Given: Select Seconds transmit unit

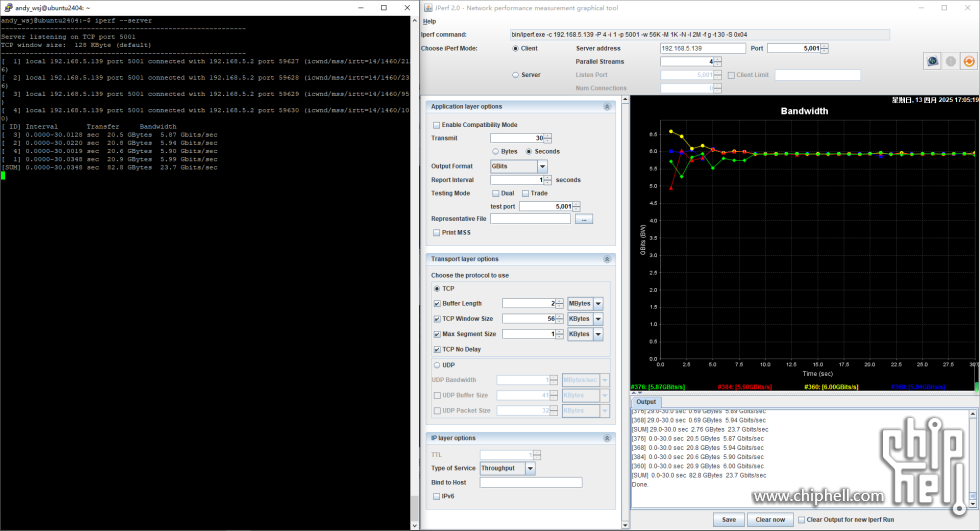Looking at the screenshot, I should pos(529,152).
